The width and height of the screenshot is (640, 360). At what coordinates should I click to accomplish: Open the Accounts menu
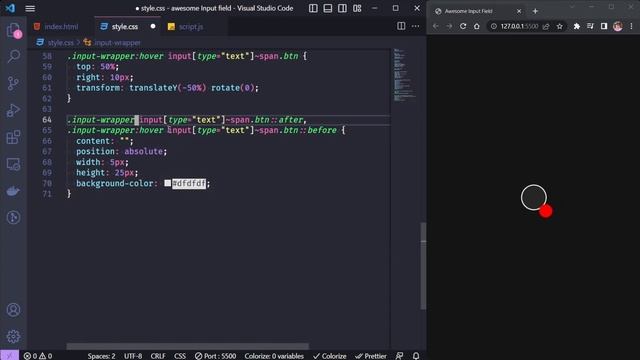tap(13, 310)
